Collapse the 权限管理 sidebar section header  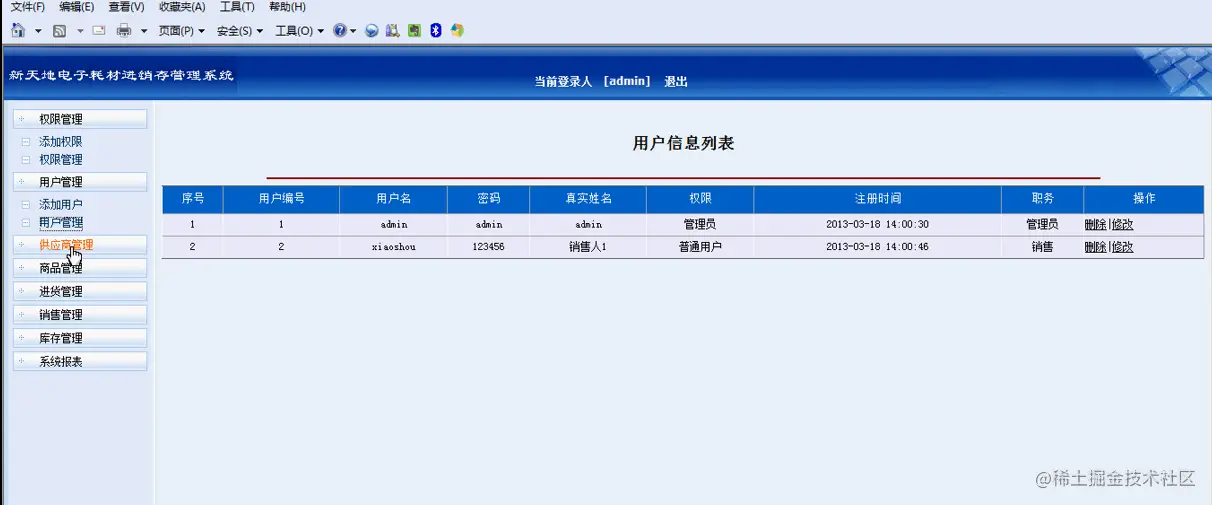coord(80,119)
